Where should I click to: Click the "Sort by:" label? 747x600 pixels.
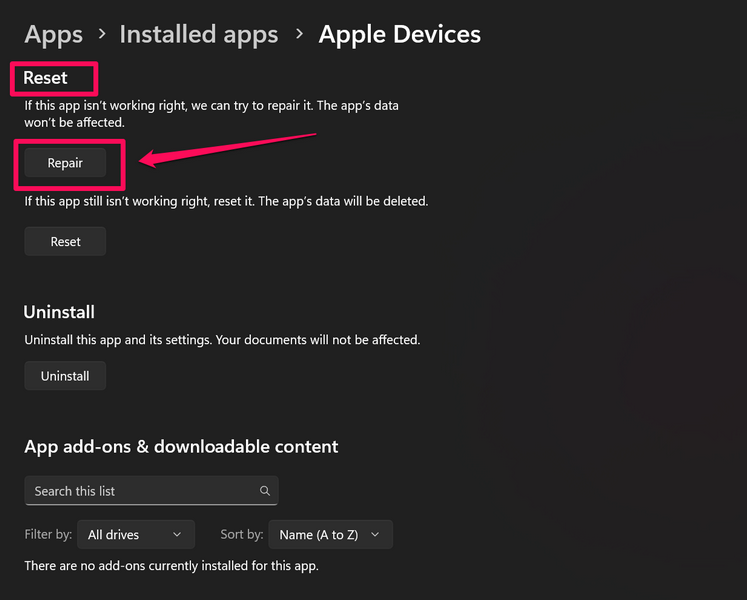[241, 535]
